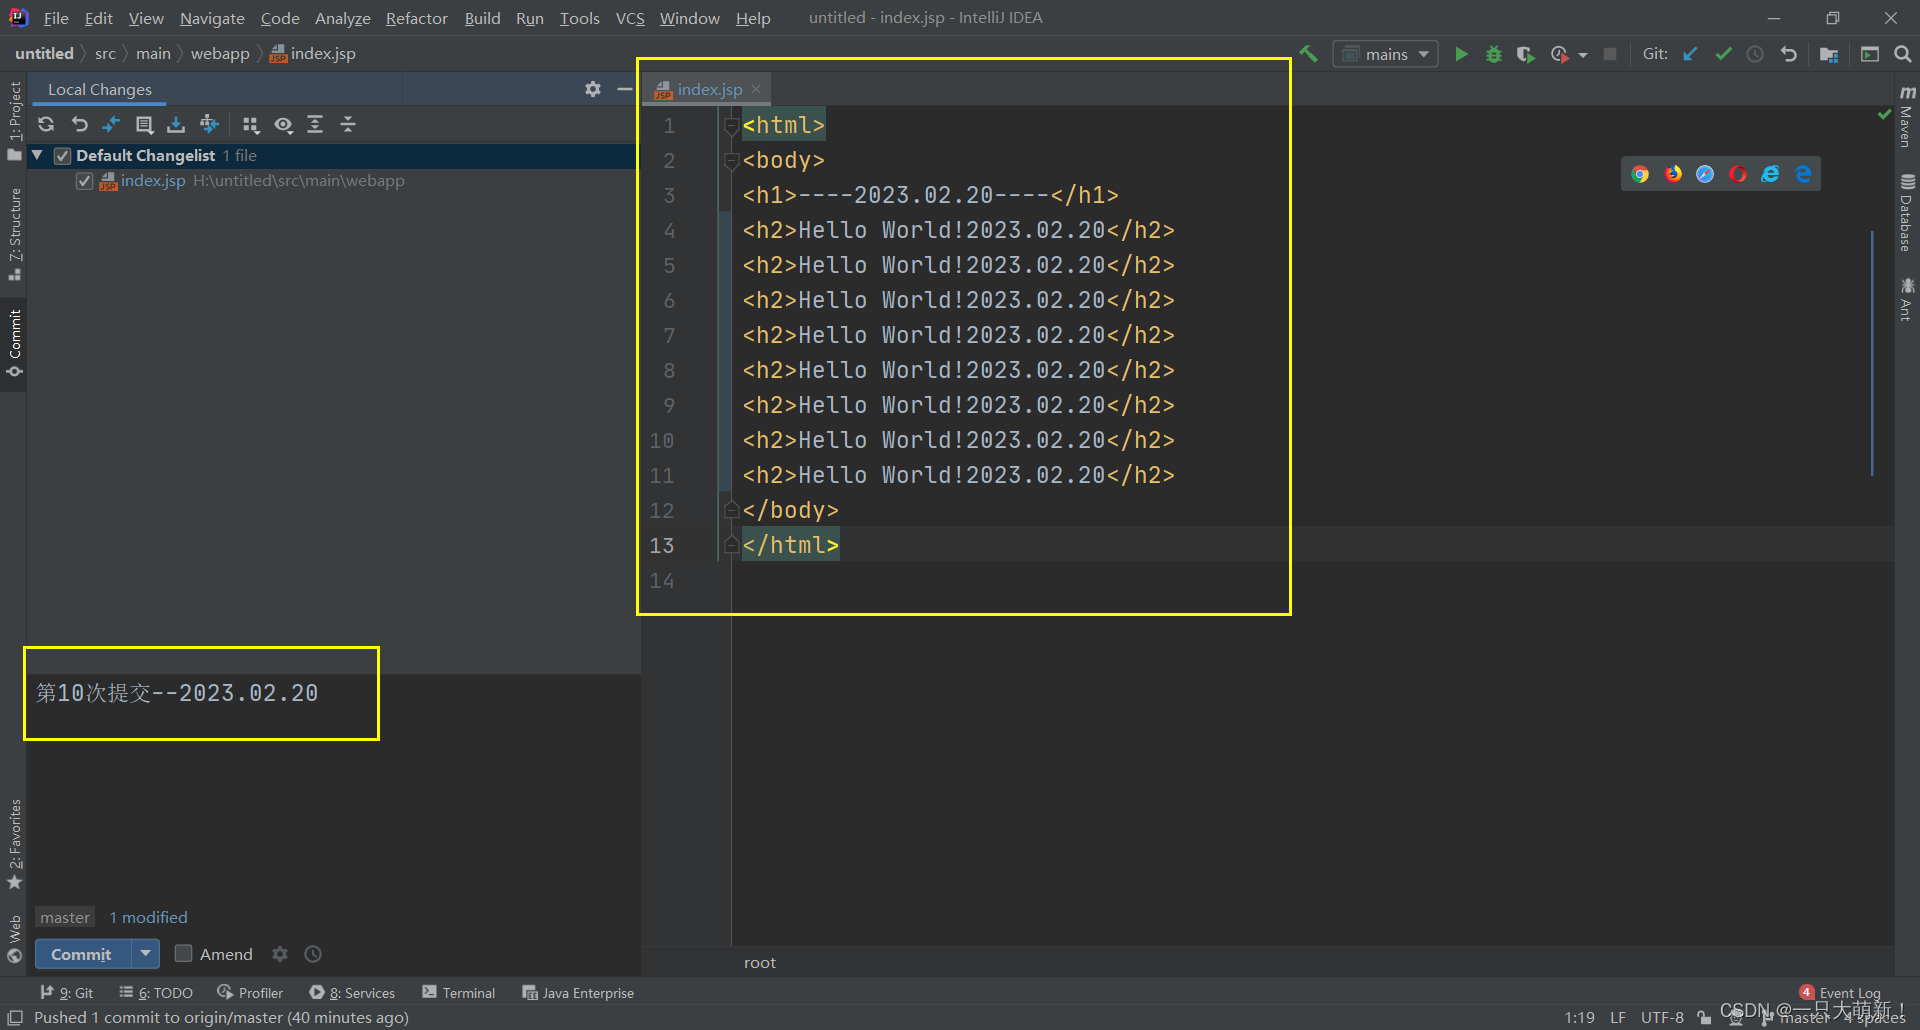Collapse fold marker at body line 2
Screen dimensions: 1920x1030
coord(731,161)
